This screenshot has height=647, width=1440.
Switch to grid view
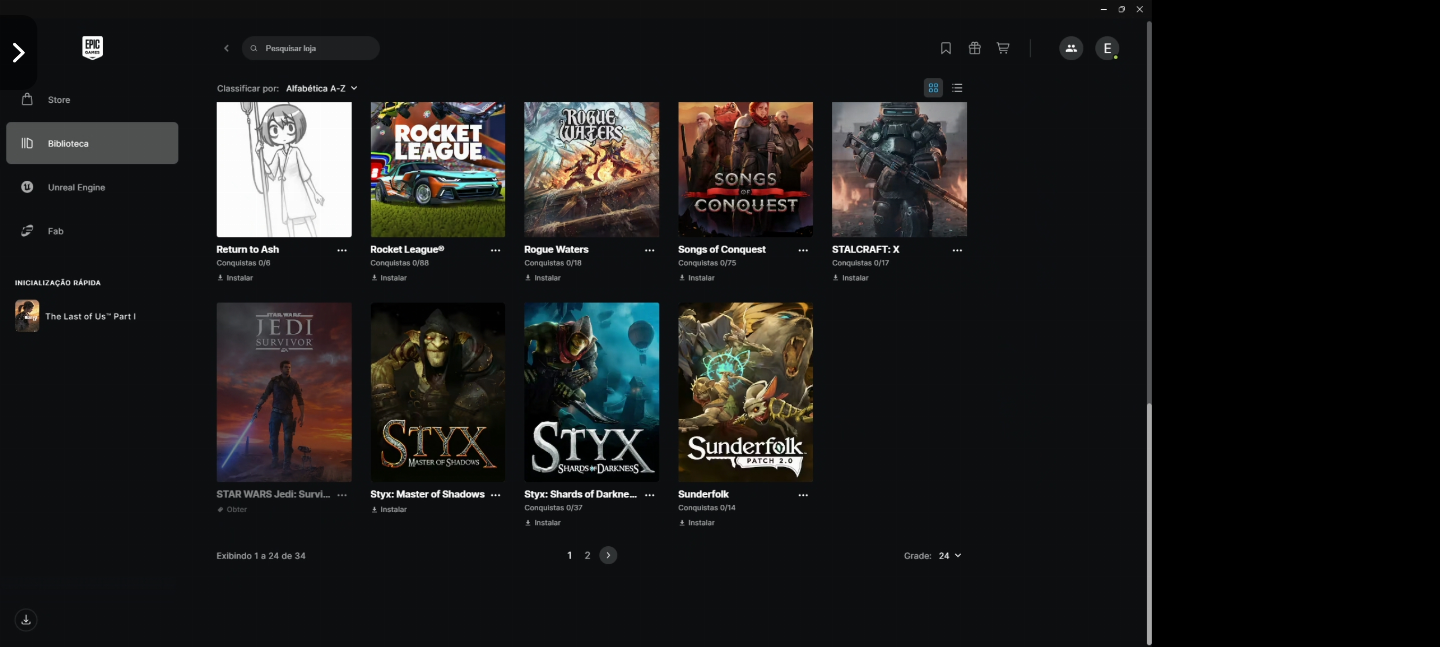click(933, 88)
